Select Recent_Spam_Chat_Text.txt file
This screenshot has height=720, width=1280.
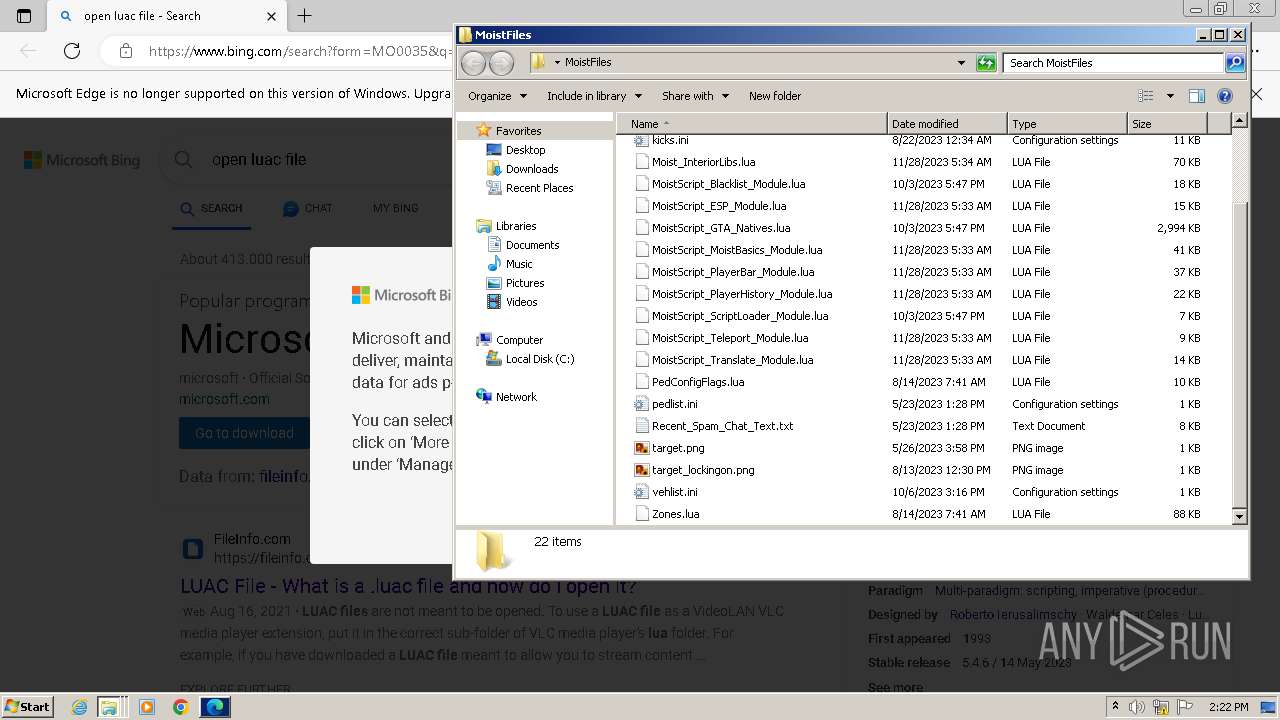(722, 426)
